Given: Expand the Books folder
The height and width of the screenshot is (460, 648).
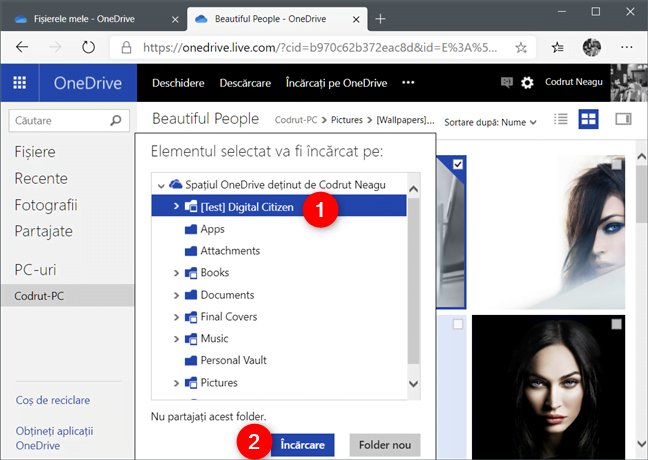Looking at the screenshot, I should click(176, 273).
